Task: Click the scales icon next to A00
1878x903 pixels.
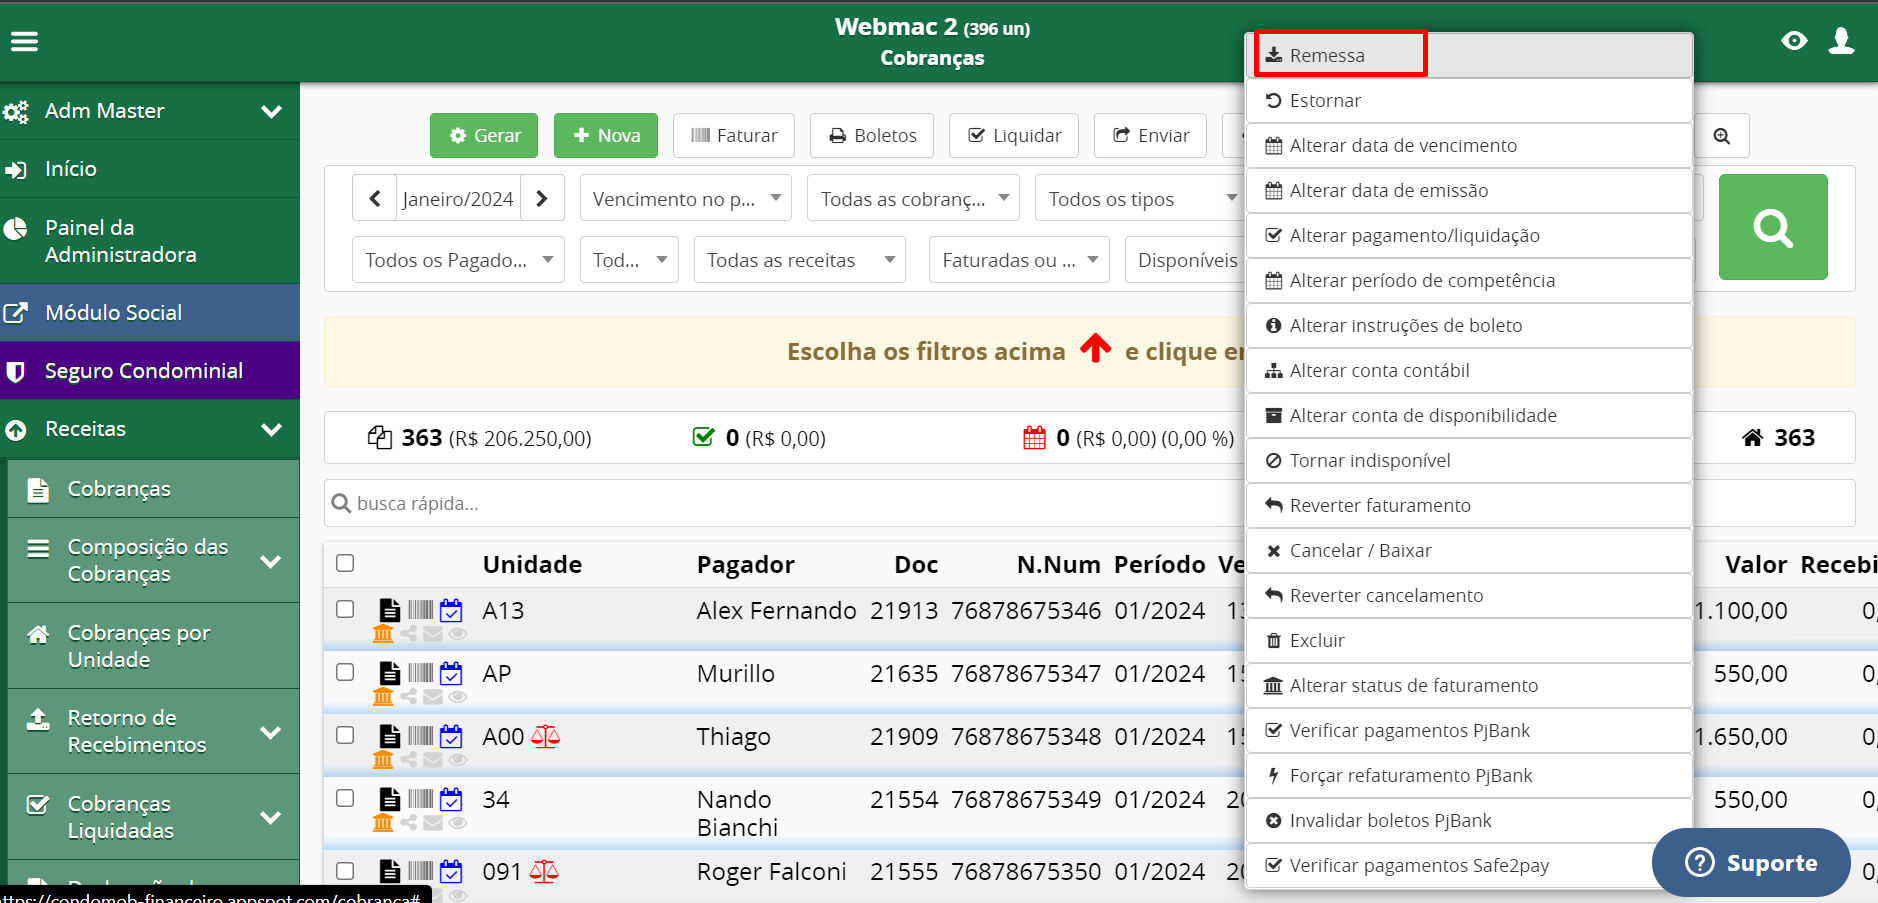Action: 546,737
